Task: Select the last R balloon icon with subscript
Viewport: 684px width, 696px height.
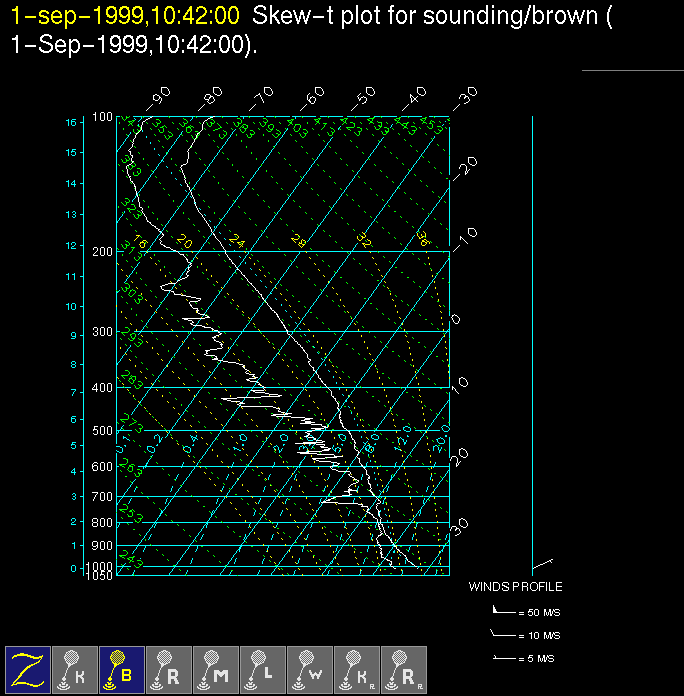Action: tap(404, 668)
